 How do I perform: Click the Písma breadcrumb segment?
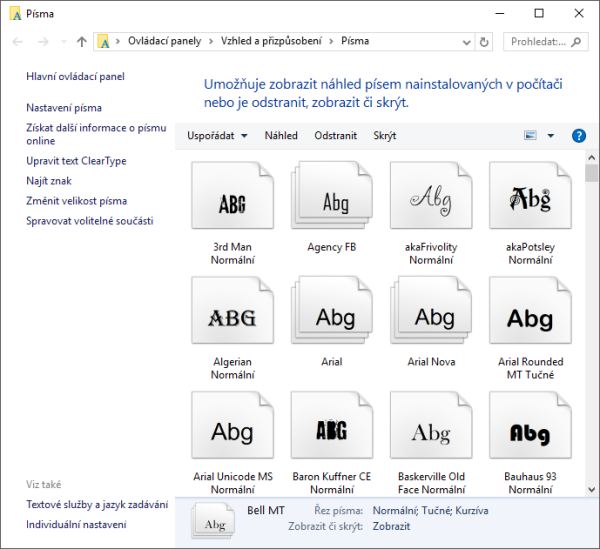[x=355, y=41]
